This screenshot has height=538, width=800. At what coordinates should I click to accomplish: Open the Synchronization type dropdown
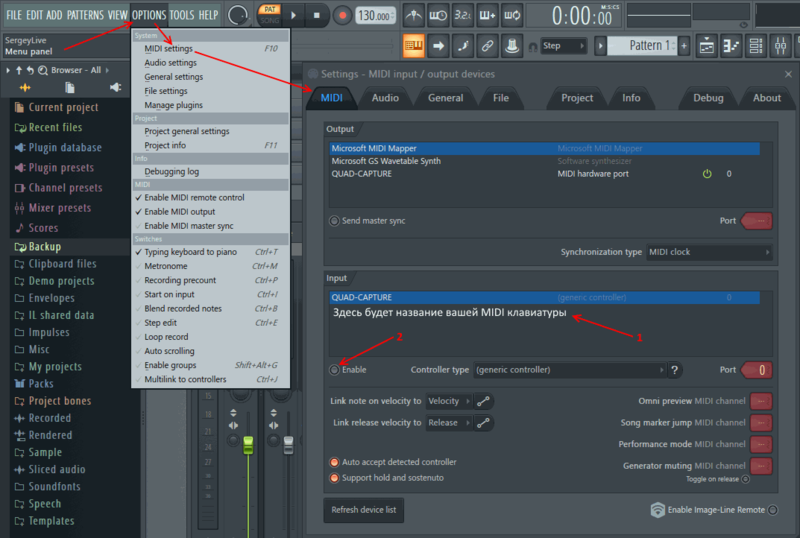click(709, 252)
